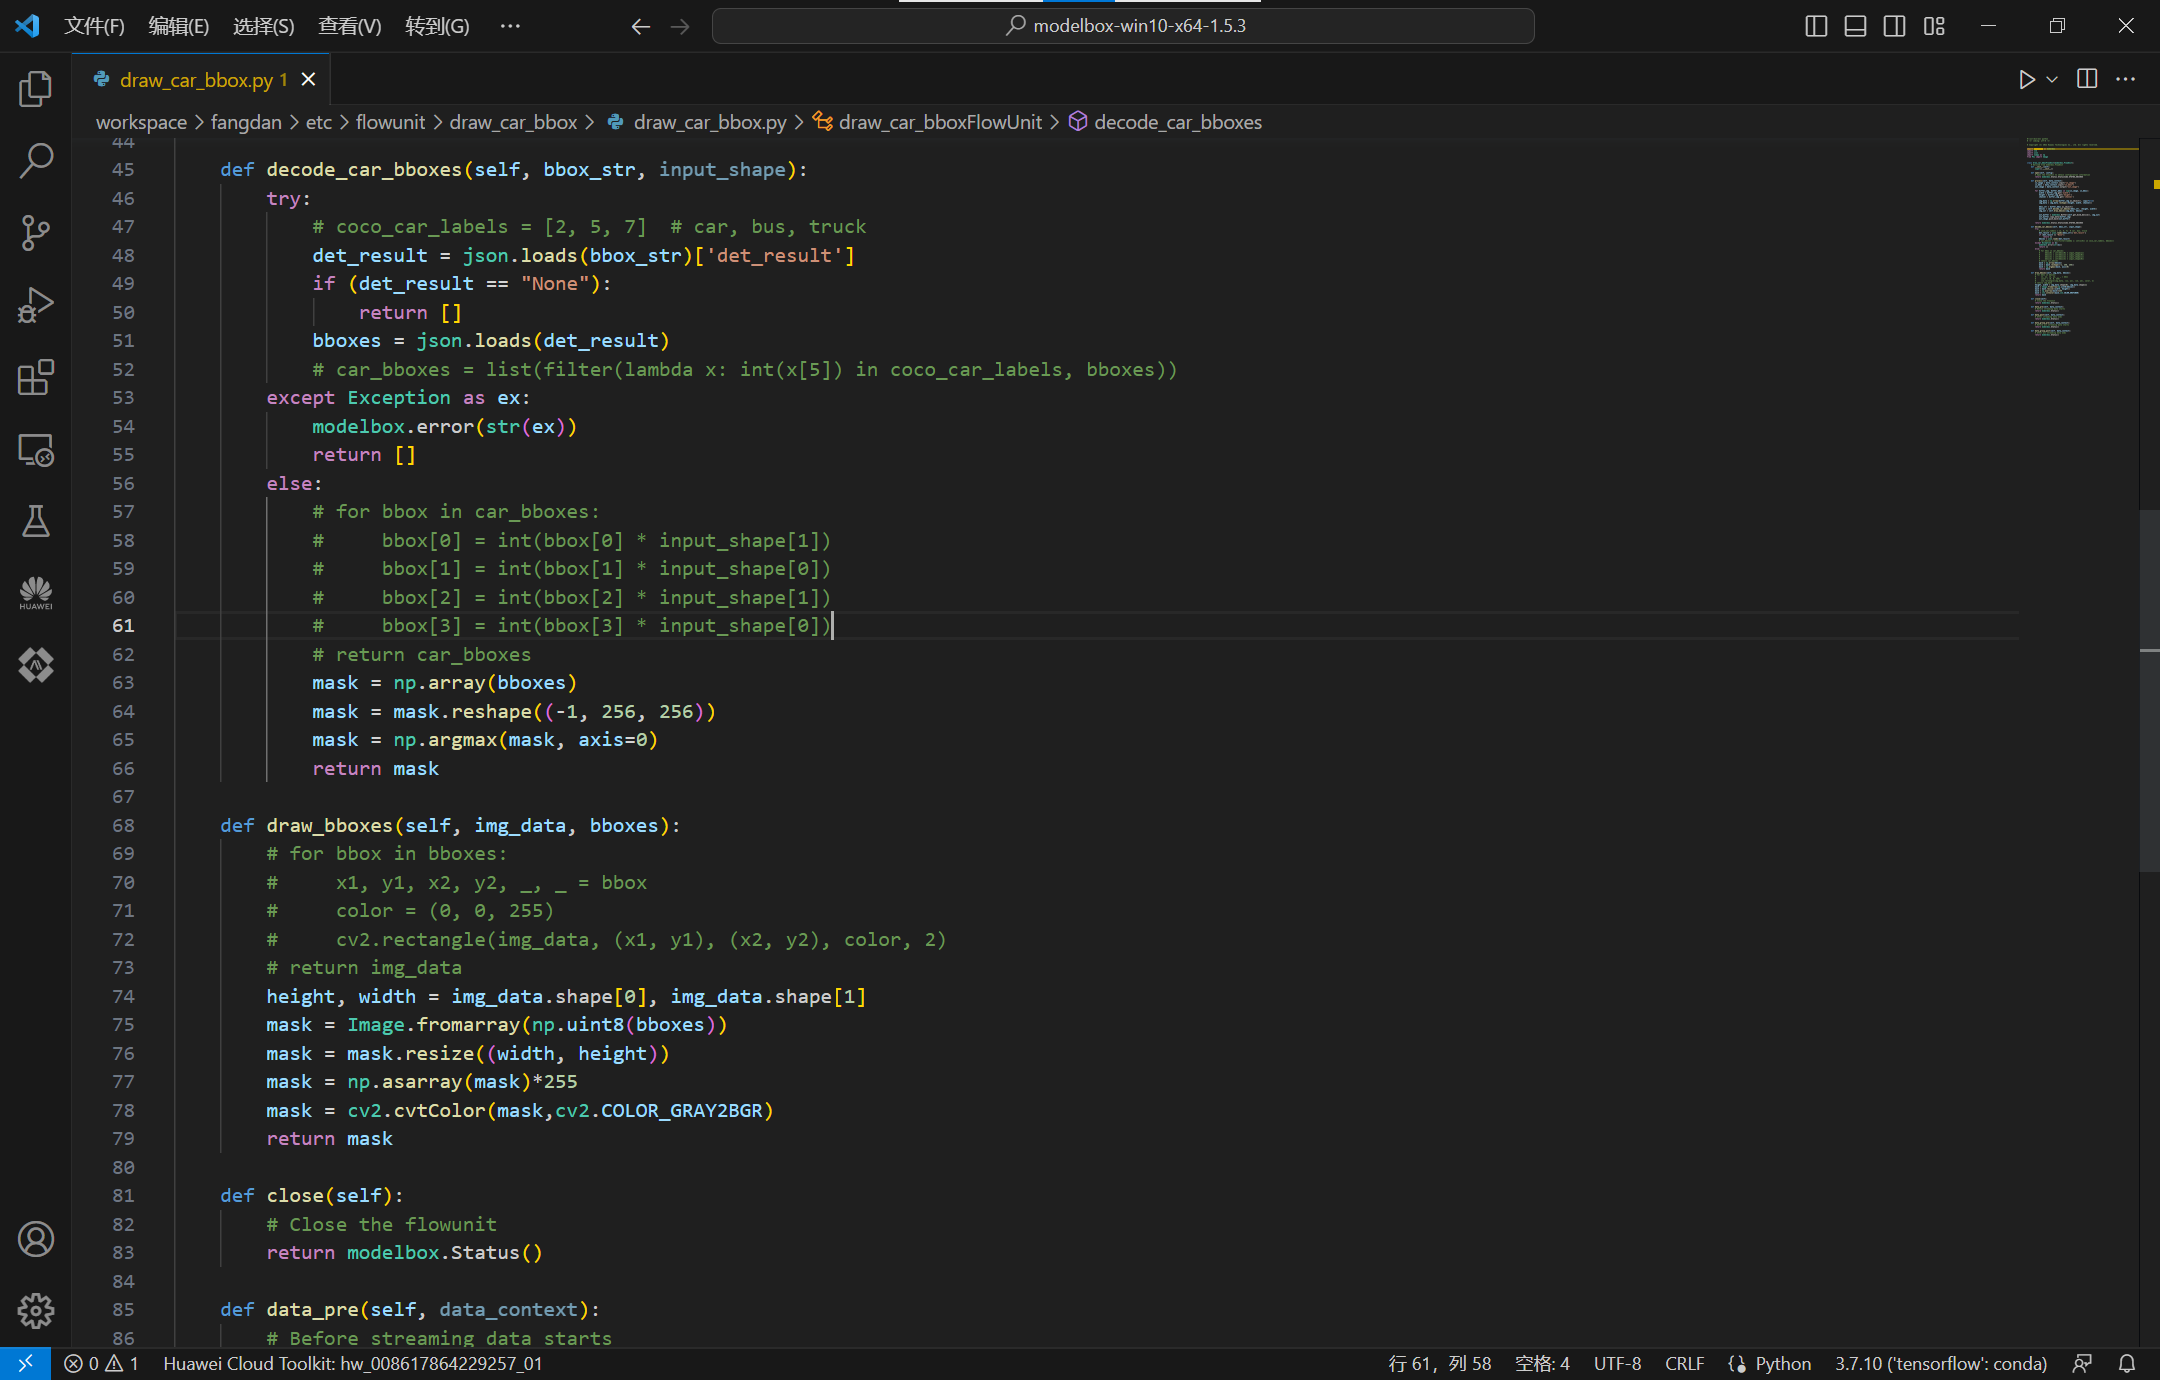Toggle the secondary side bar layout
2160x1380 pixels.
pyautogui.click(x=1894, y=26)
